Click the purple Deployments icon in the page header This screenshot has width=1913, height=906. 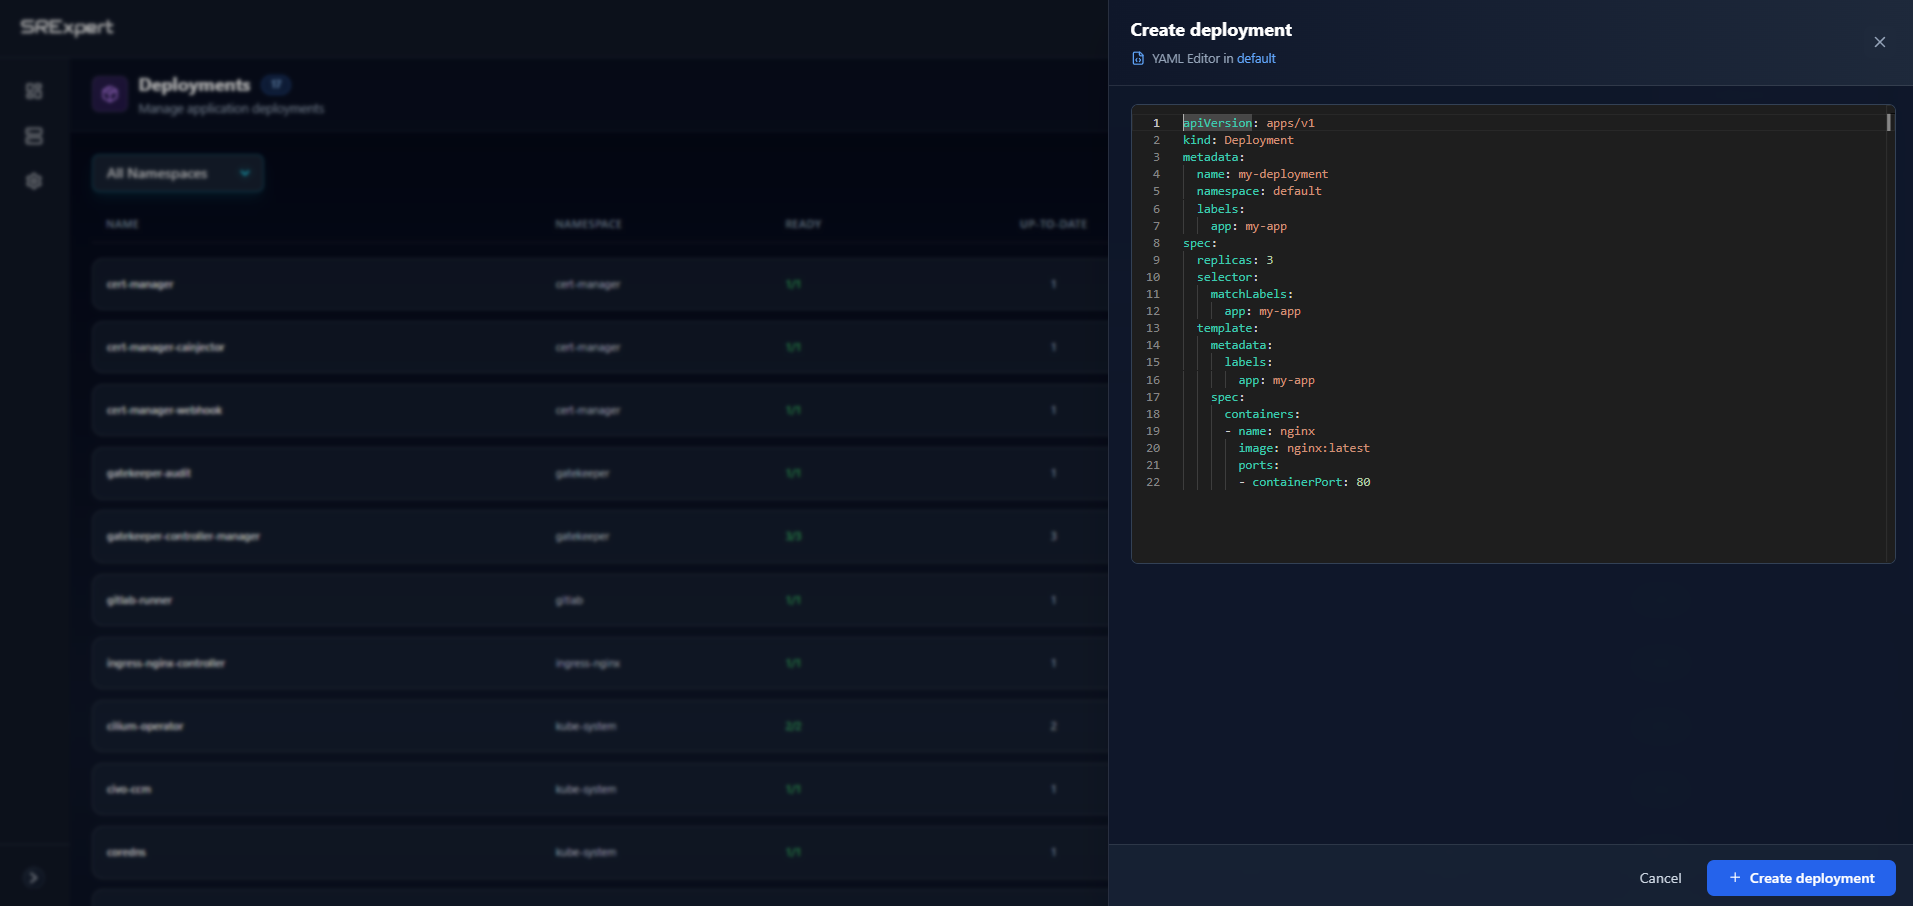click(x=110, y=94)
